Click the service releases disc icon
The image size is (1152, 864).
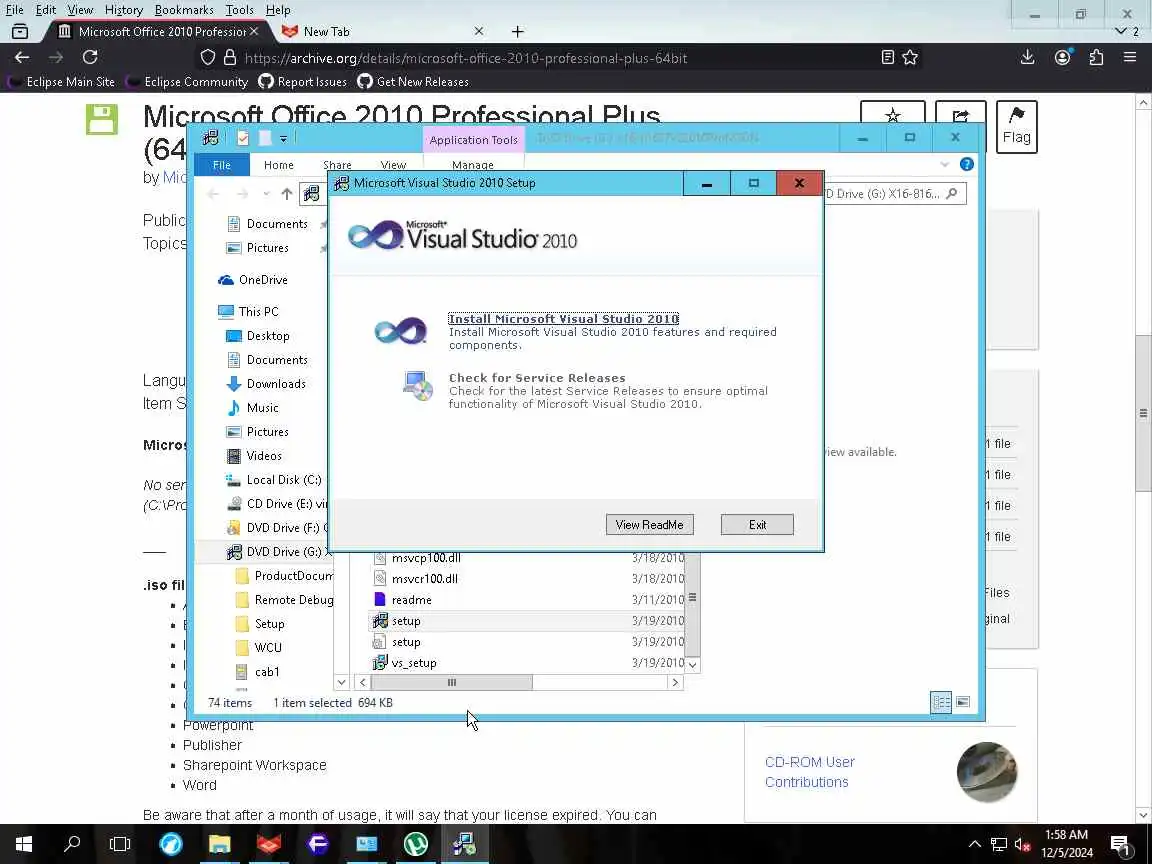click(x=417, y=386)
